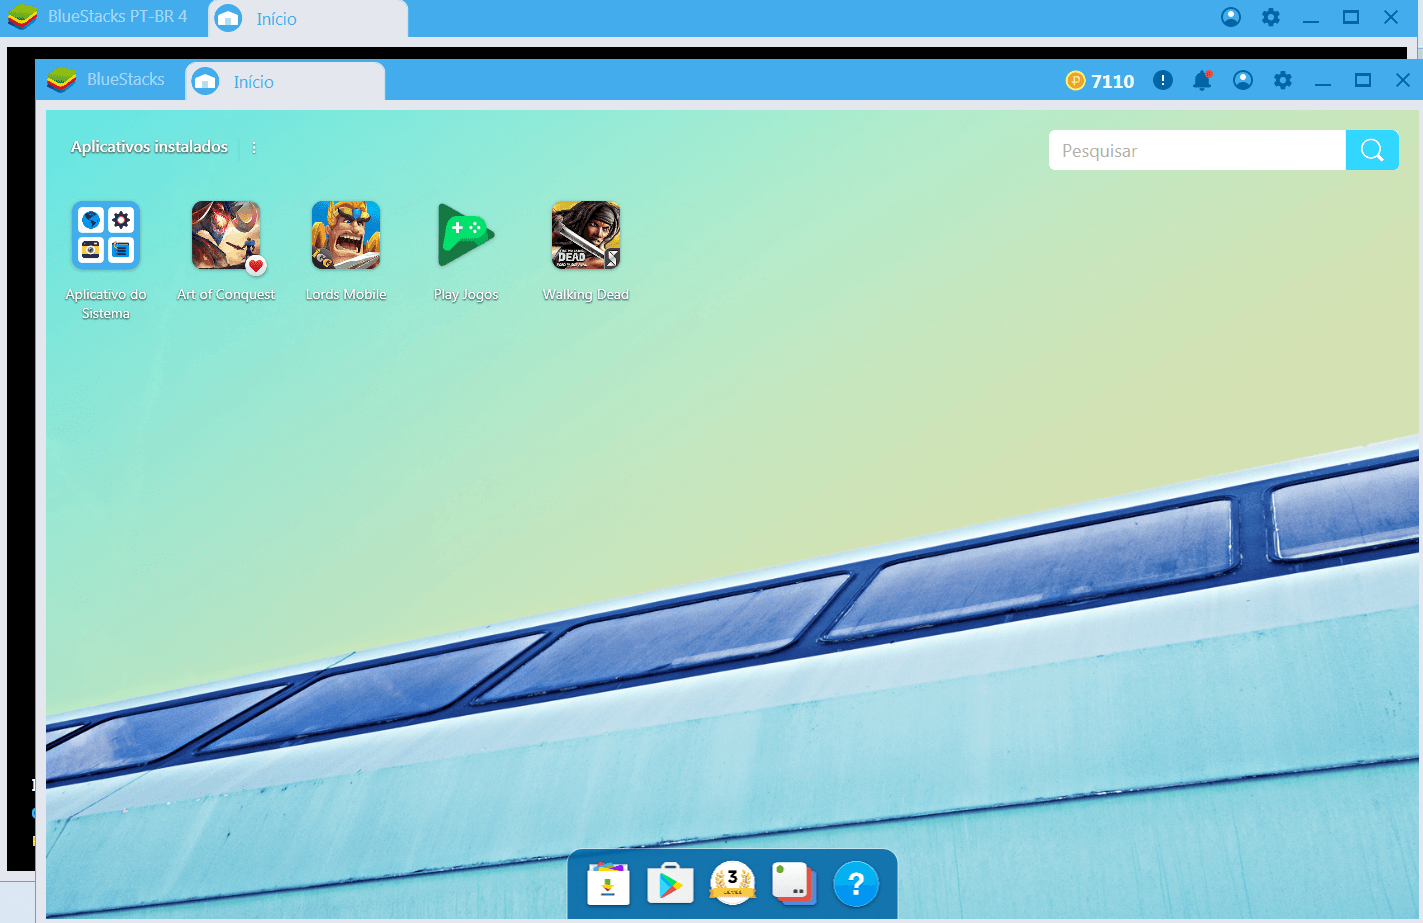
Task: Launch Lords Mobile game
Action: coord(346,235)
